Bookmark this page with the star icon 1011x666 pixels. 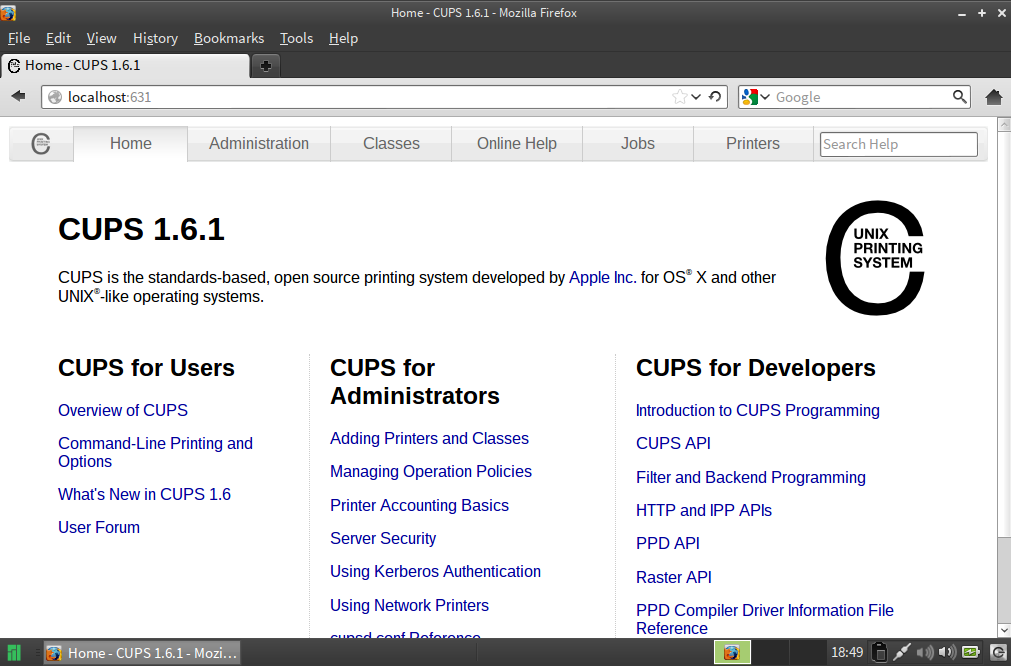click(x=679, y=97)
